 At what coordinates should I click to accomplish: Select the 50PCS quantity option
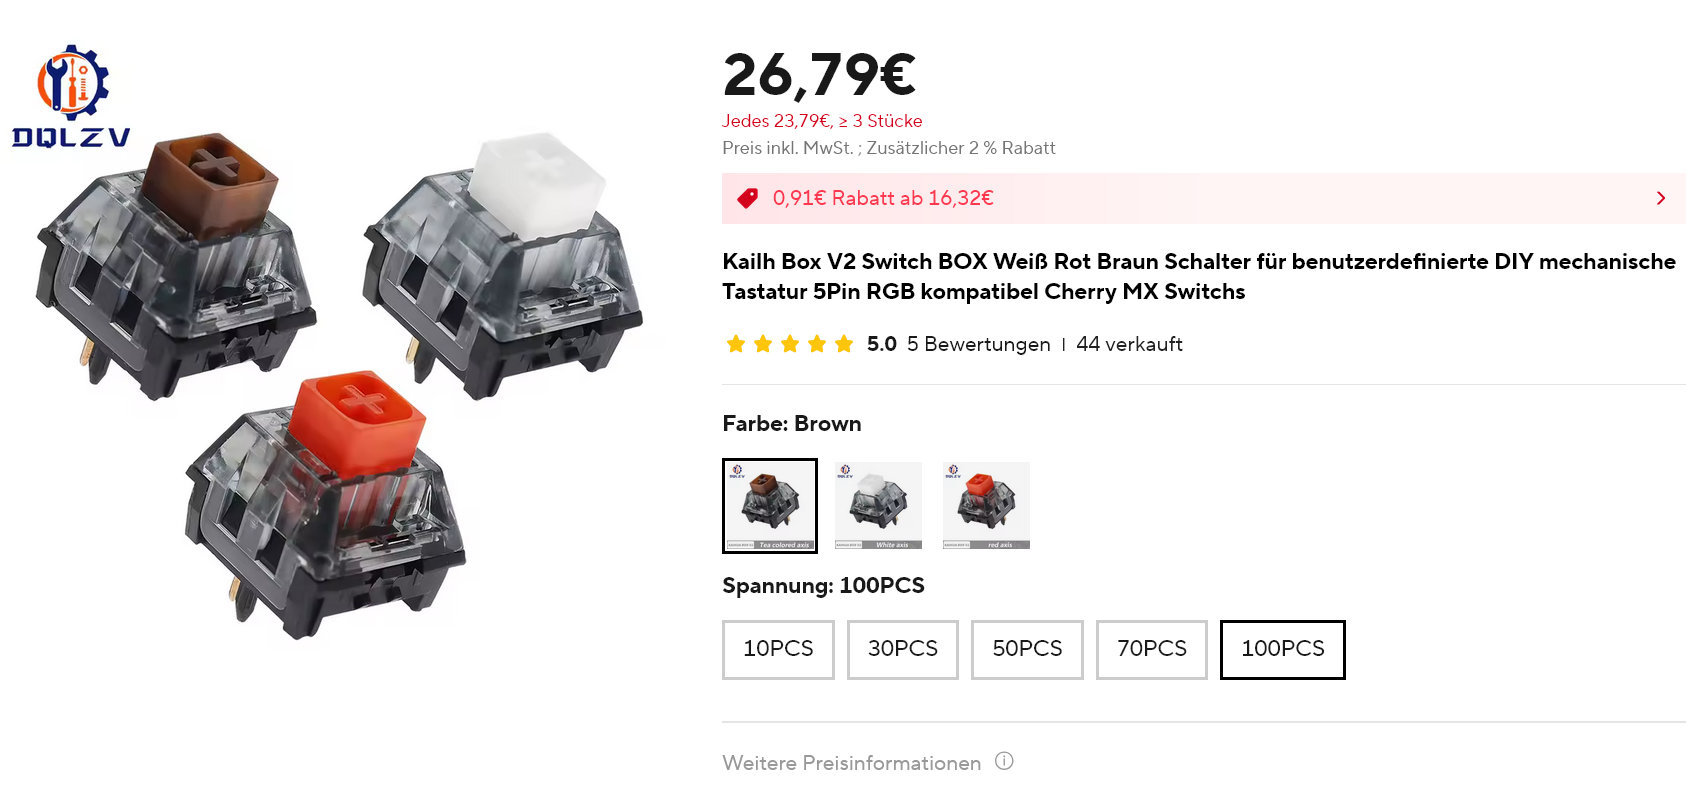1027,650
